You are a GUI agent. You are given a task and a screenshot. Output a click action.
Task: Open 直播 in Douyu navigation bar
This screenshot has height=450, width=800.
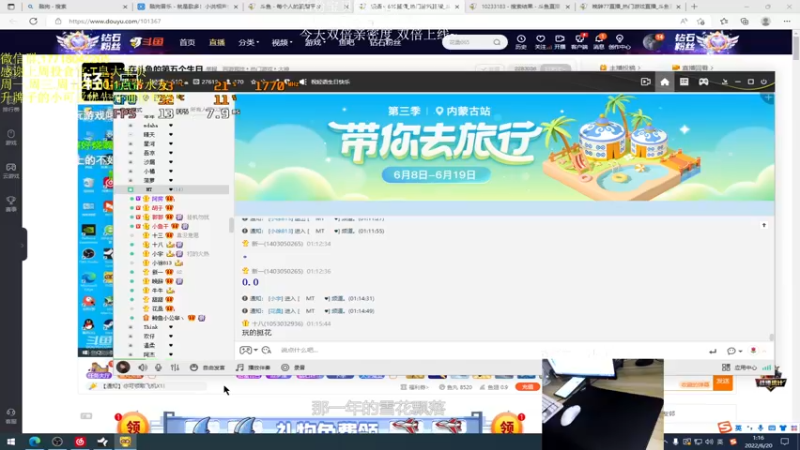pos(217,42)
